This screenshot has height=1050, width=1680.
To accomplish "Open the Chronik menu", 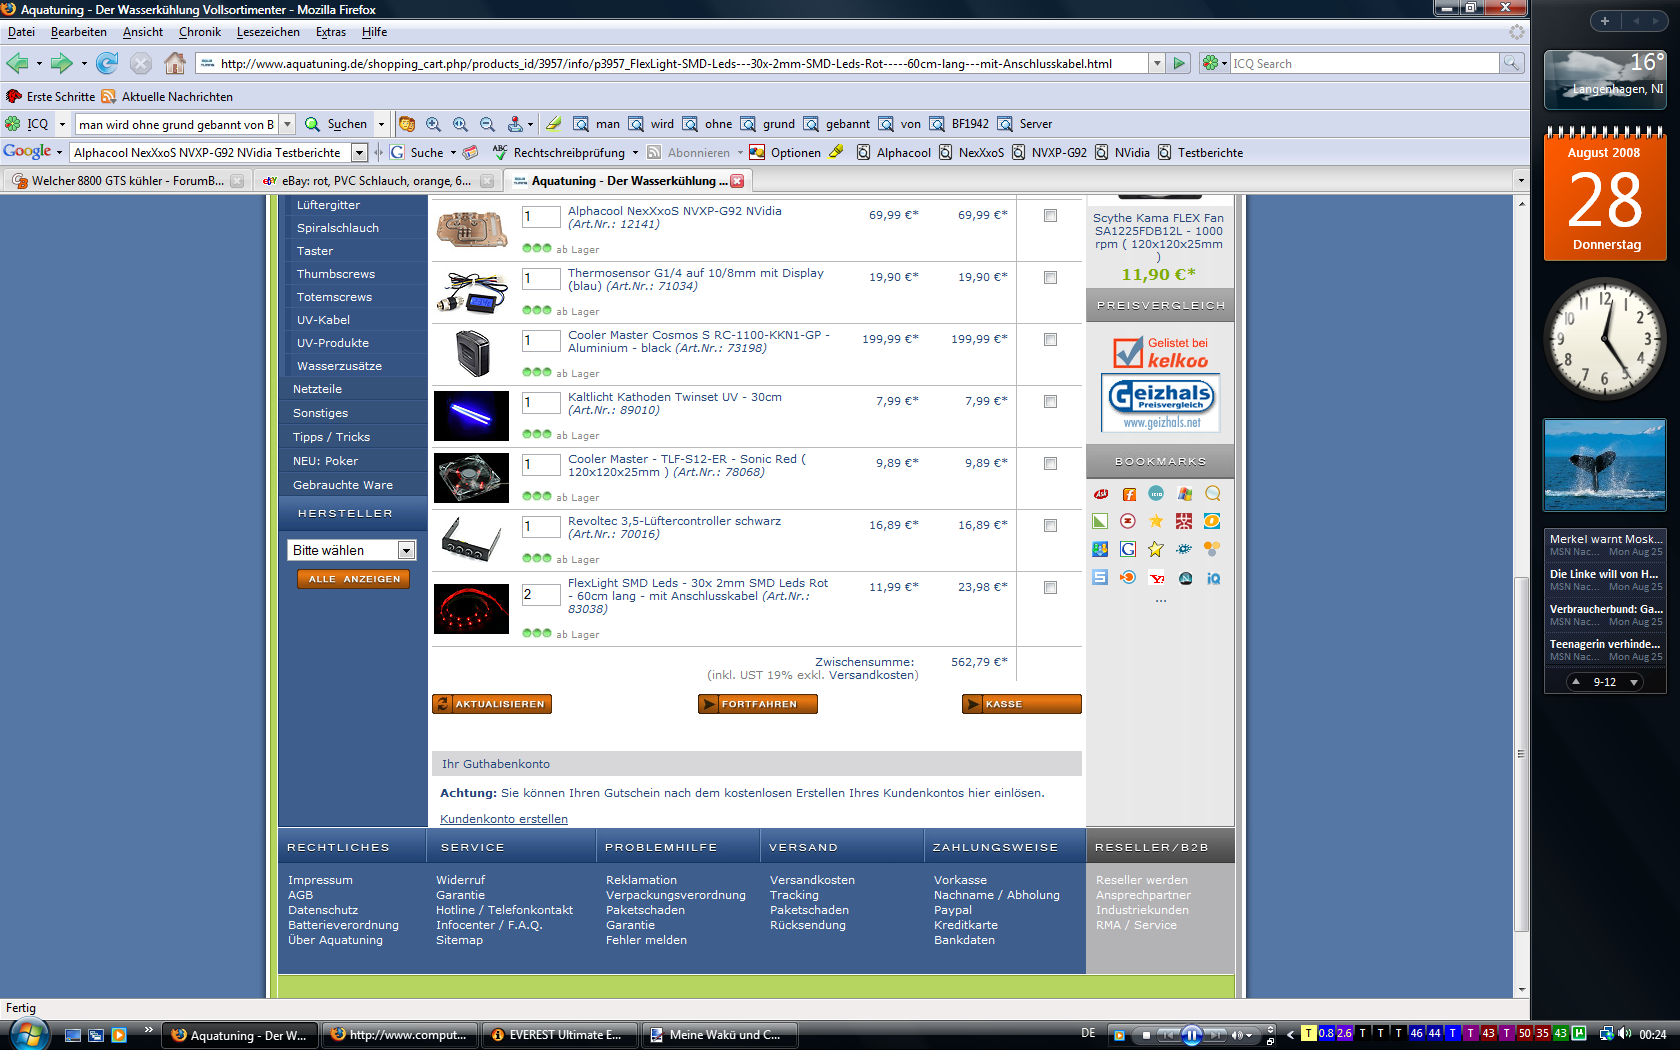I will pyautogui.click(x=199, y=32).
